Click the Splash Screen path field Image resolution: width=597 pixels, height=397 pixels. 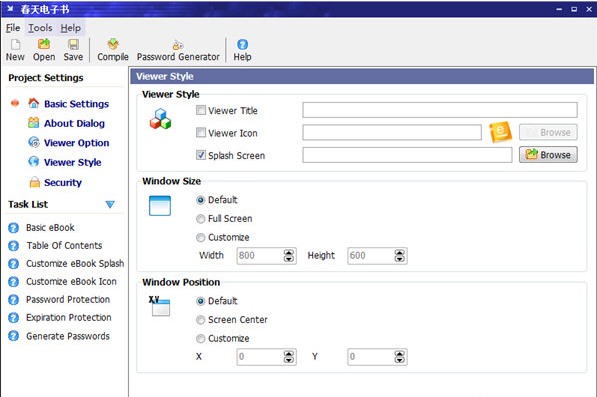(407, 155)
